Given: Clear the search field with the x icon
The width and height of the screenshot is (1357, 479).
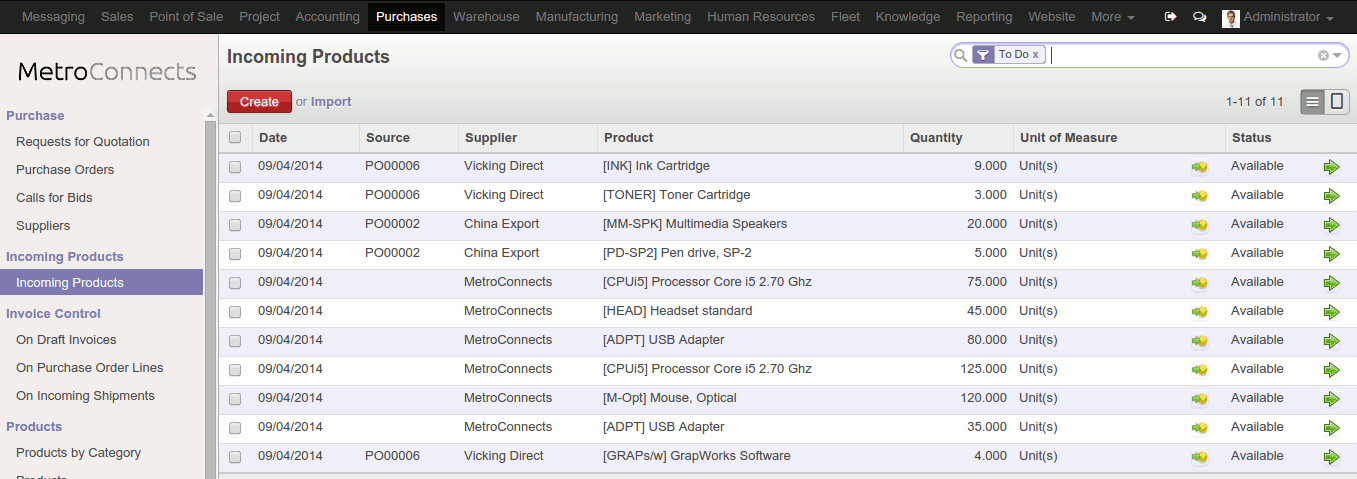Looking at the screenshot, I should (1323, 56).
